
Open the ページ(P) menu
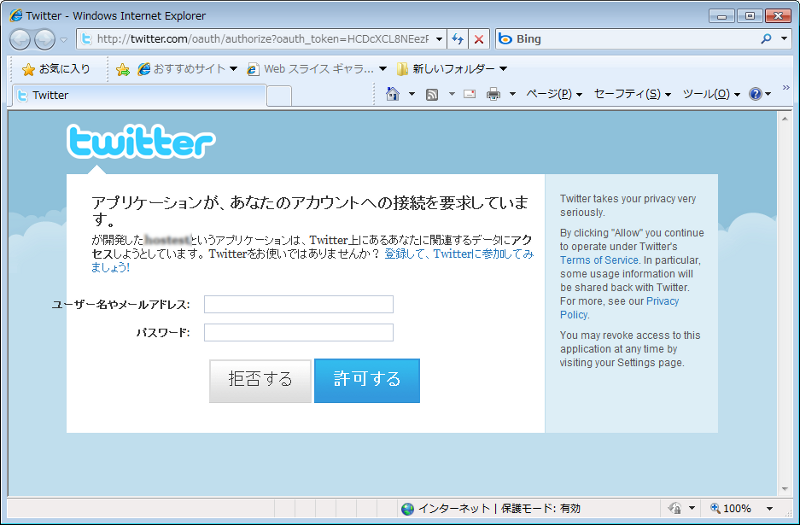tap(554, 94)
